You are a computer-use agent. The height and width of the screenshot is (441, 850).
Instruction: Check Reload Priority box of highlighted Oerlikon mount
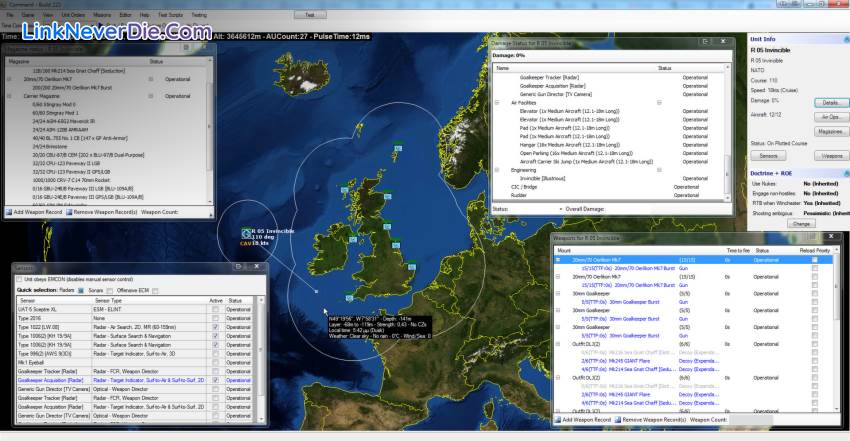pos(815,260)
